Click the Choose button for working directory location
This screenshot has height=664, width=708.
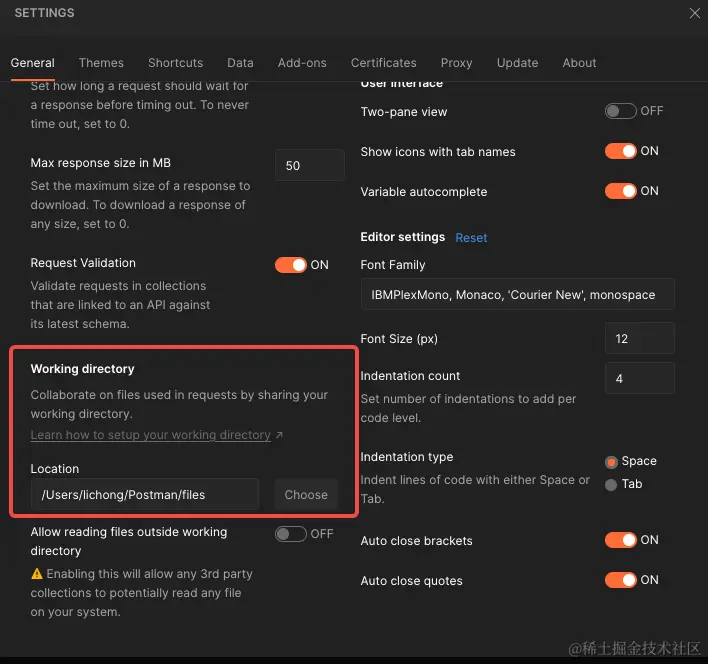coord(306,494)
